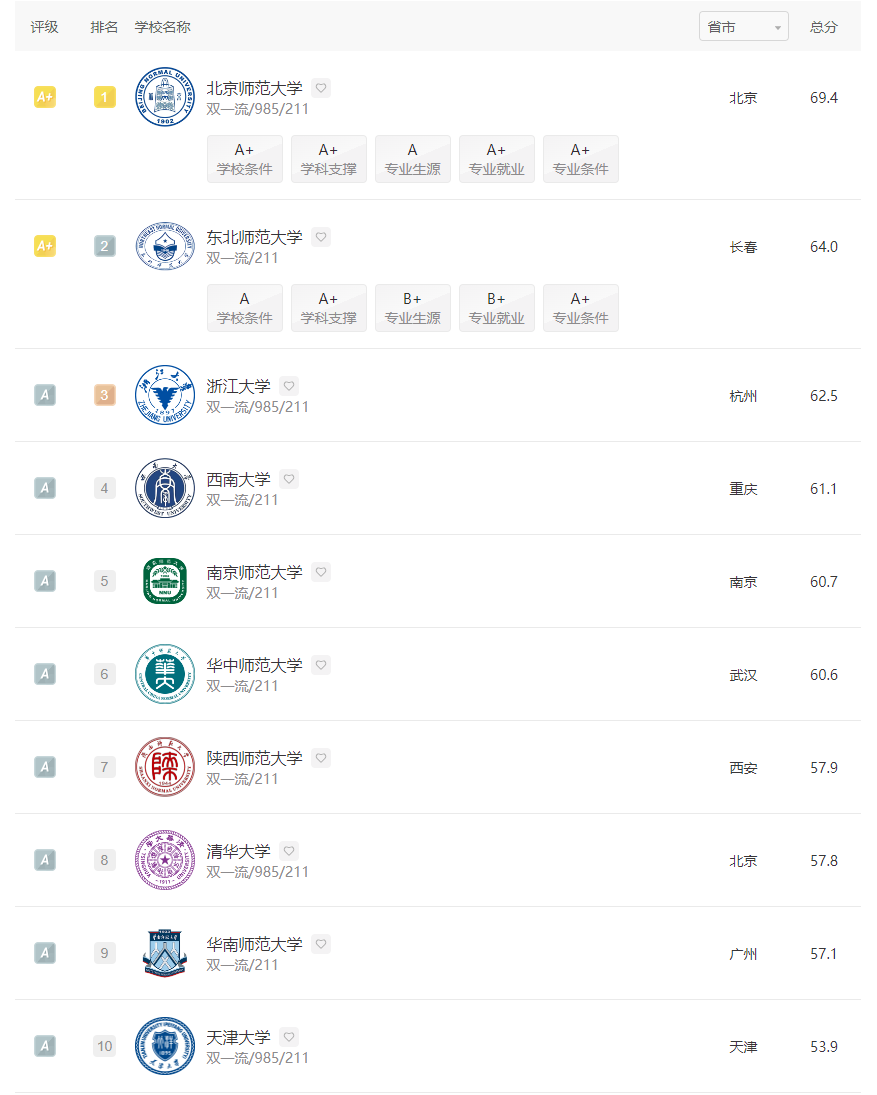877x1095 pixels.
Task: Open the 省市 dropdown filter
Action: pos(744,27)
